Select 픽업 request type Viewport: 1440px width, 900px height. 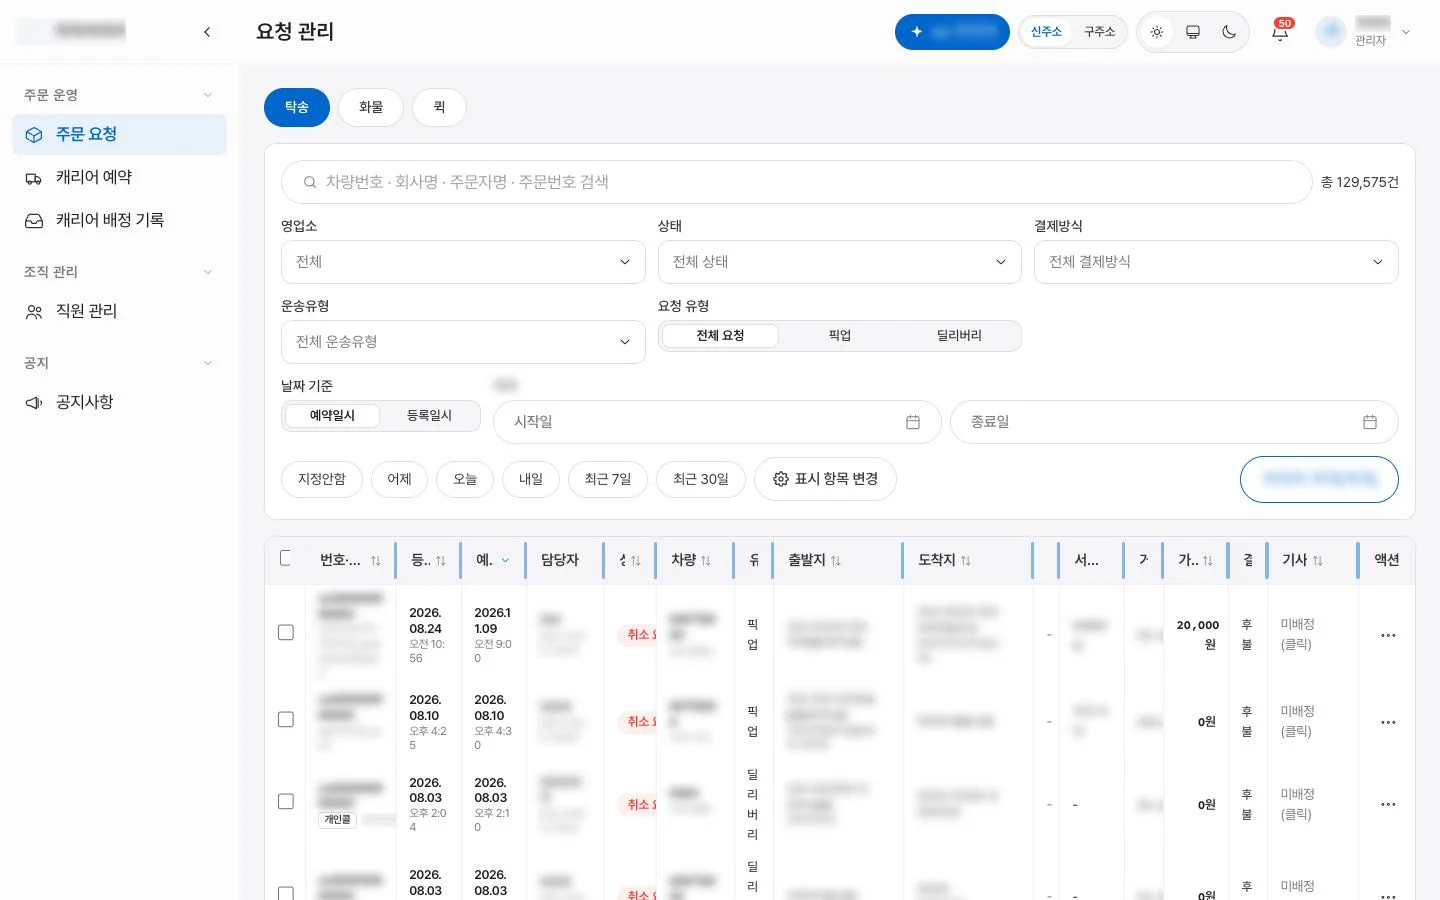pos(840,336)
